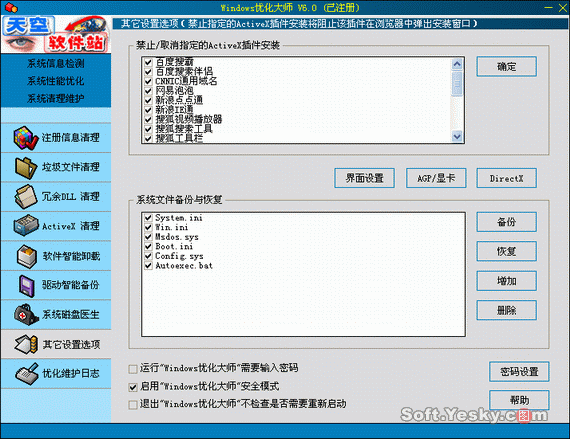Uncheck the 百度搜霸 ActiveX entry
This screenshot has width=570, height=439.
click(148, 62)
